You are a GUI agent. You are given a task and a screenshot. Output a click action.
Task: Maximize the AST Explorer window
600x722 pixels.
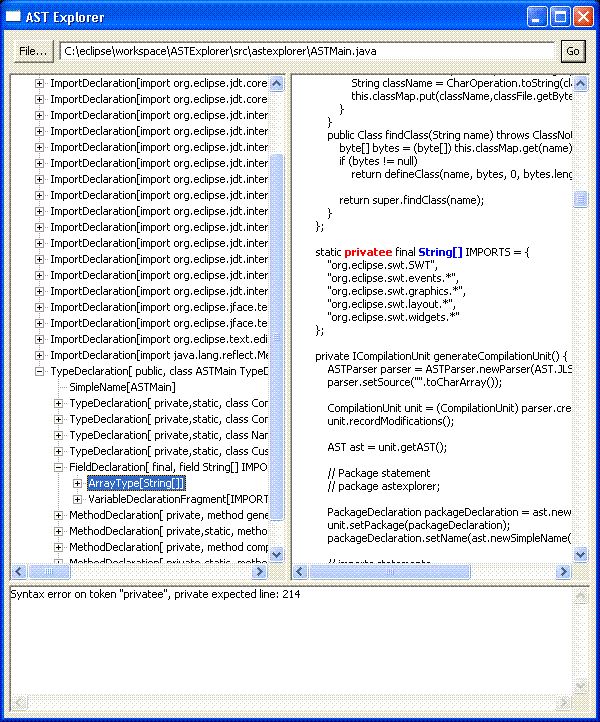point(560,17)
